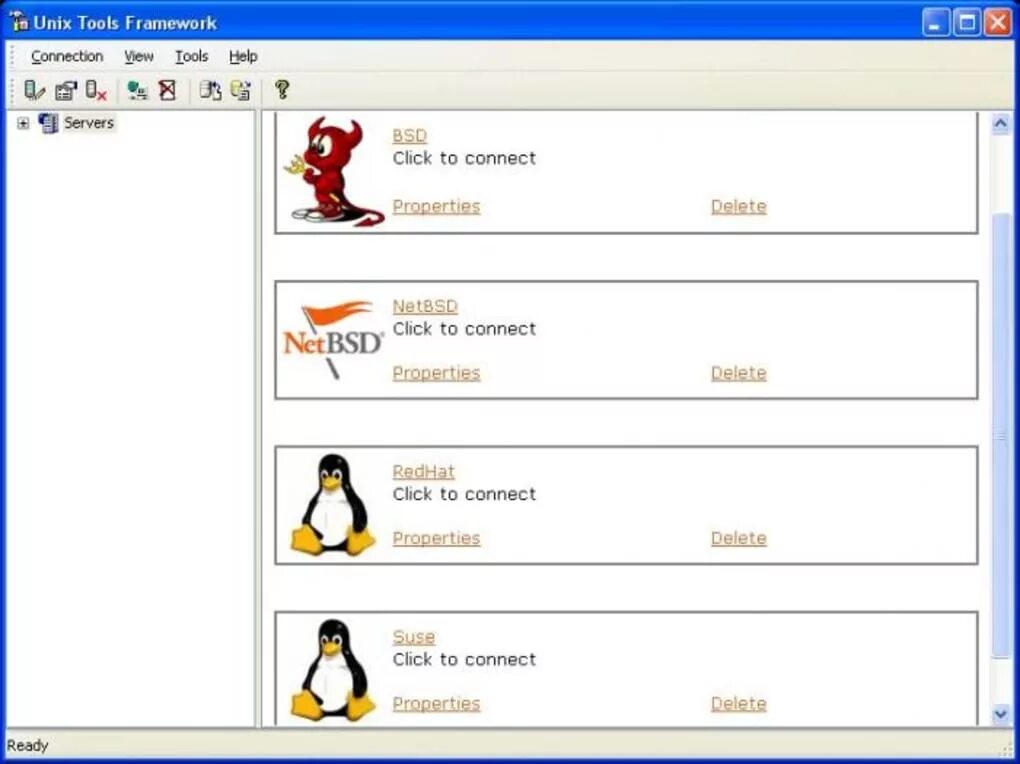Viewport: 1020px width, 764px height.
Task: Connect to the Suse server link
Action: coord(414,636)
